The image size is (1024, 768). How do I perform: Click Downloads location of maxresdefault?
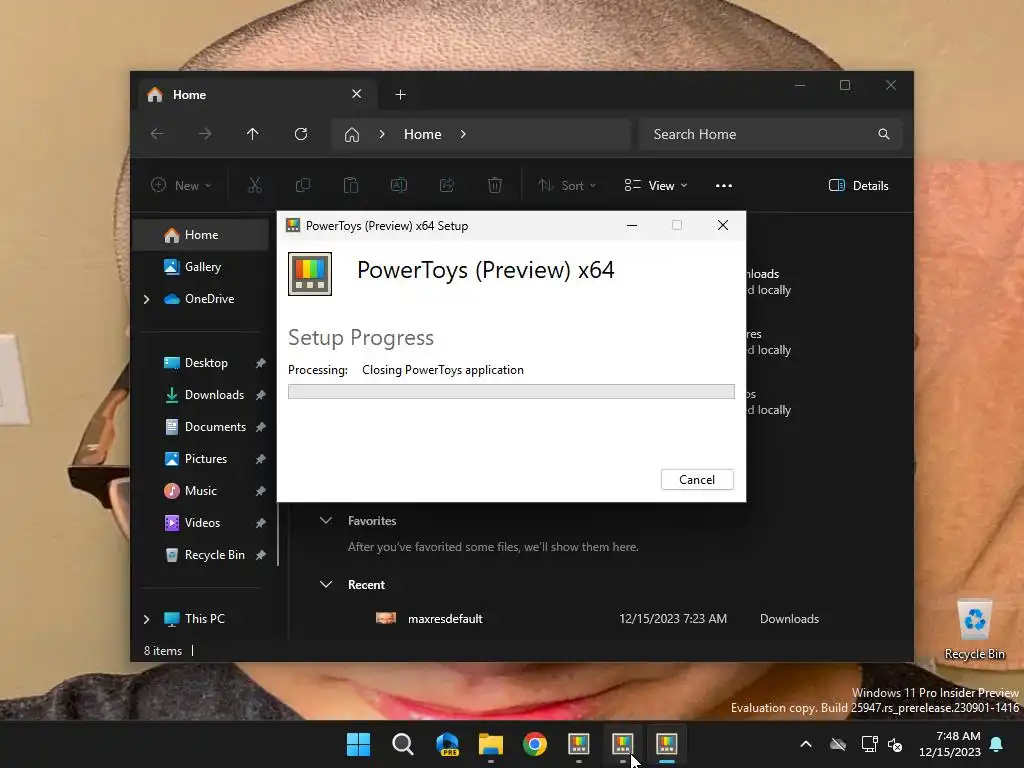789,618
